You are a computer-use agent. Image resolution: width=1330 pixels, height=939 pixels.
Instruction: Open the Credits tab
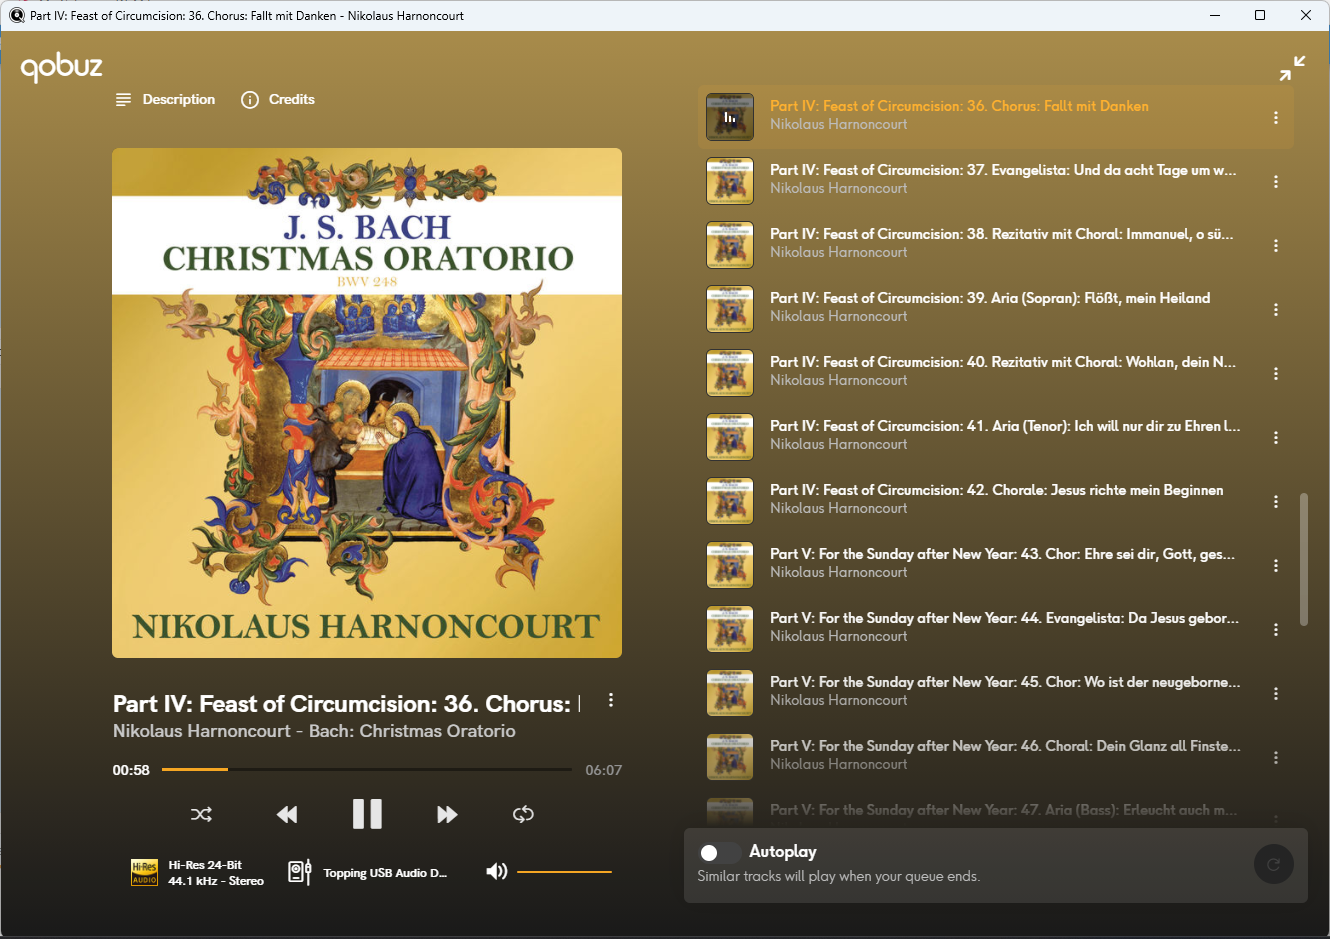[x=278, y=100]
